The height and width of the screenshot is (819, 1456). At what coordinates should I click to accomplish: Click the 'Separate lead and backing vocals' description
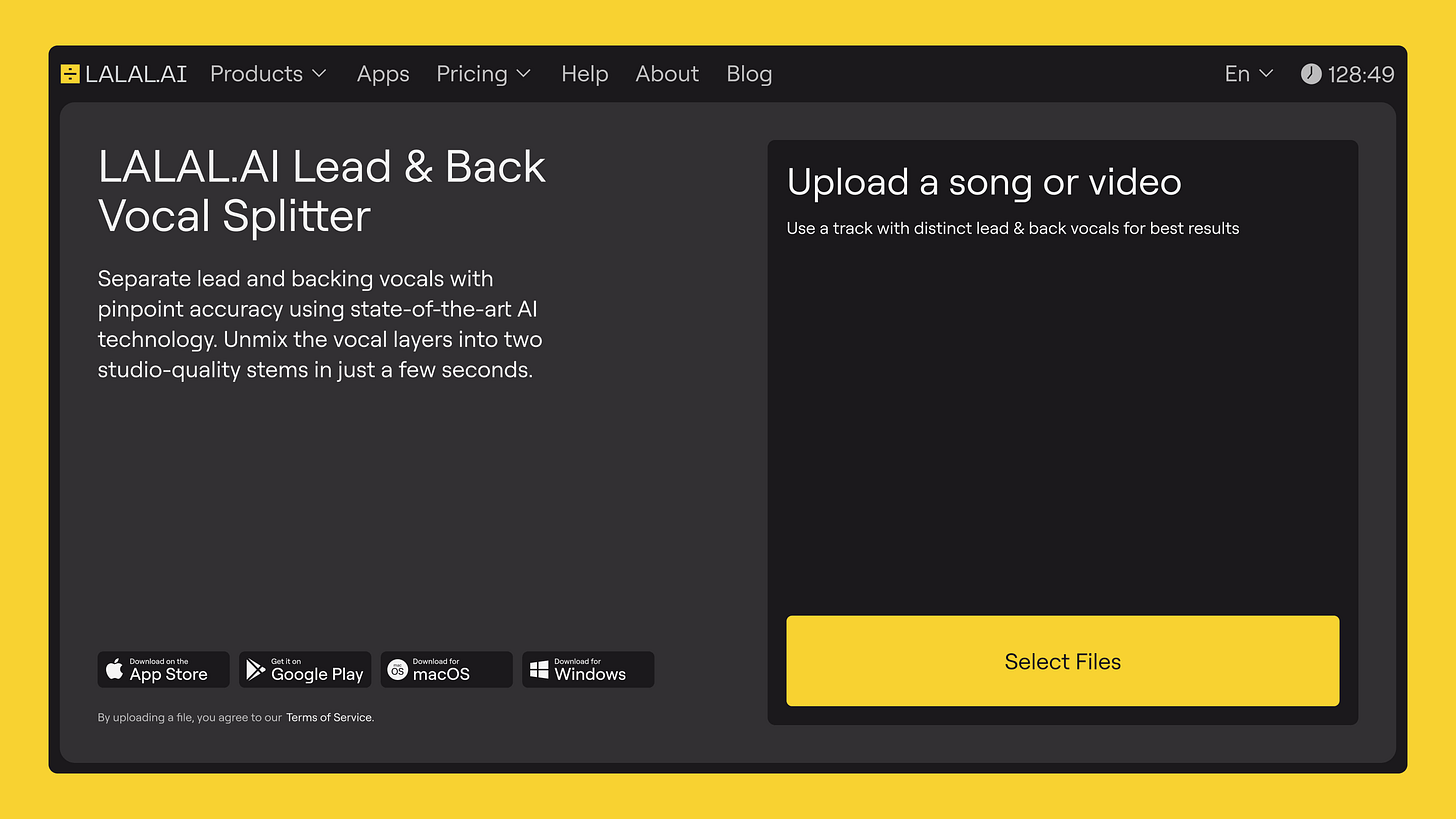pos(320,324)
